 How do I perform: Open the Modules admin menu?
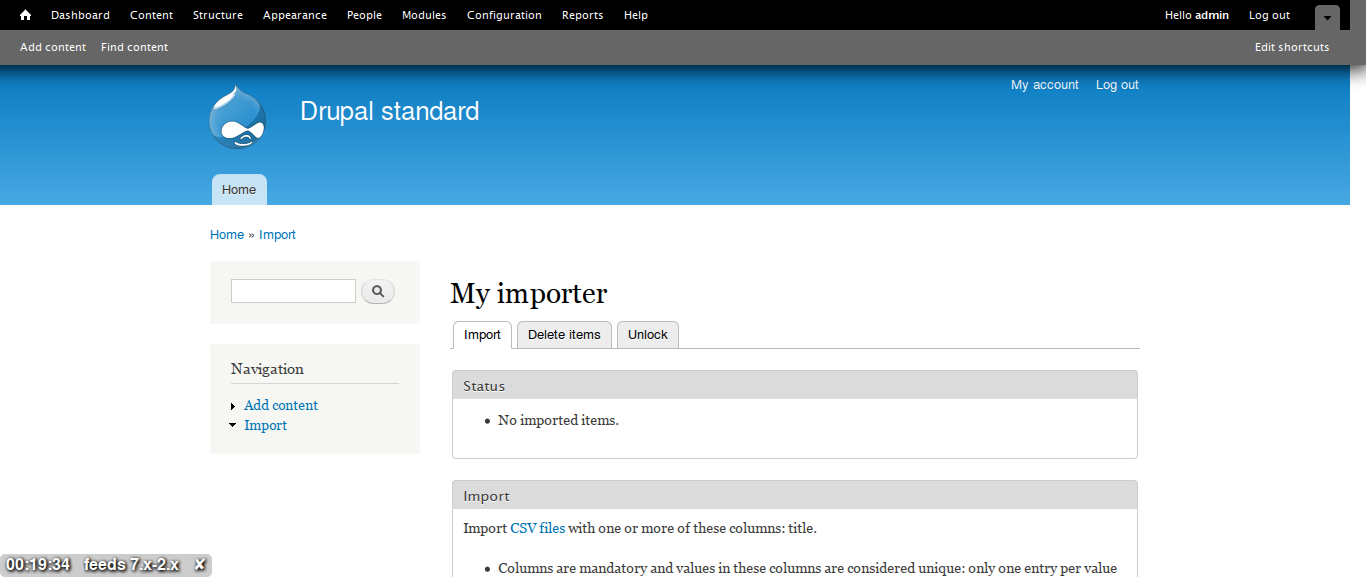[424, 15]
